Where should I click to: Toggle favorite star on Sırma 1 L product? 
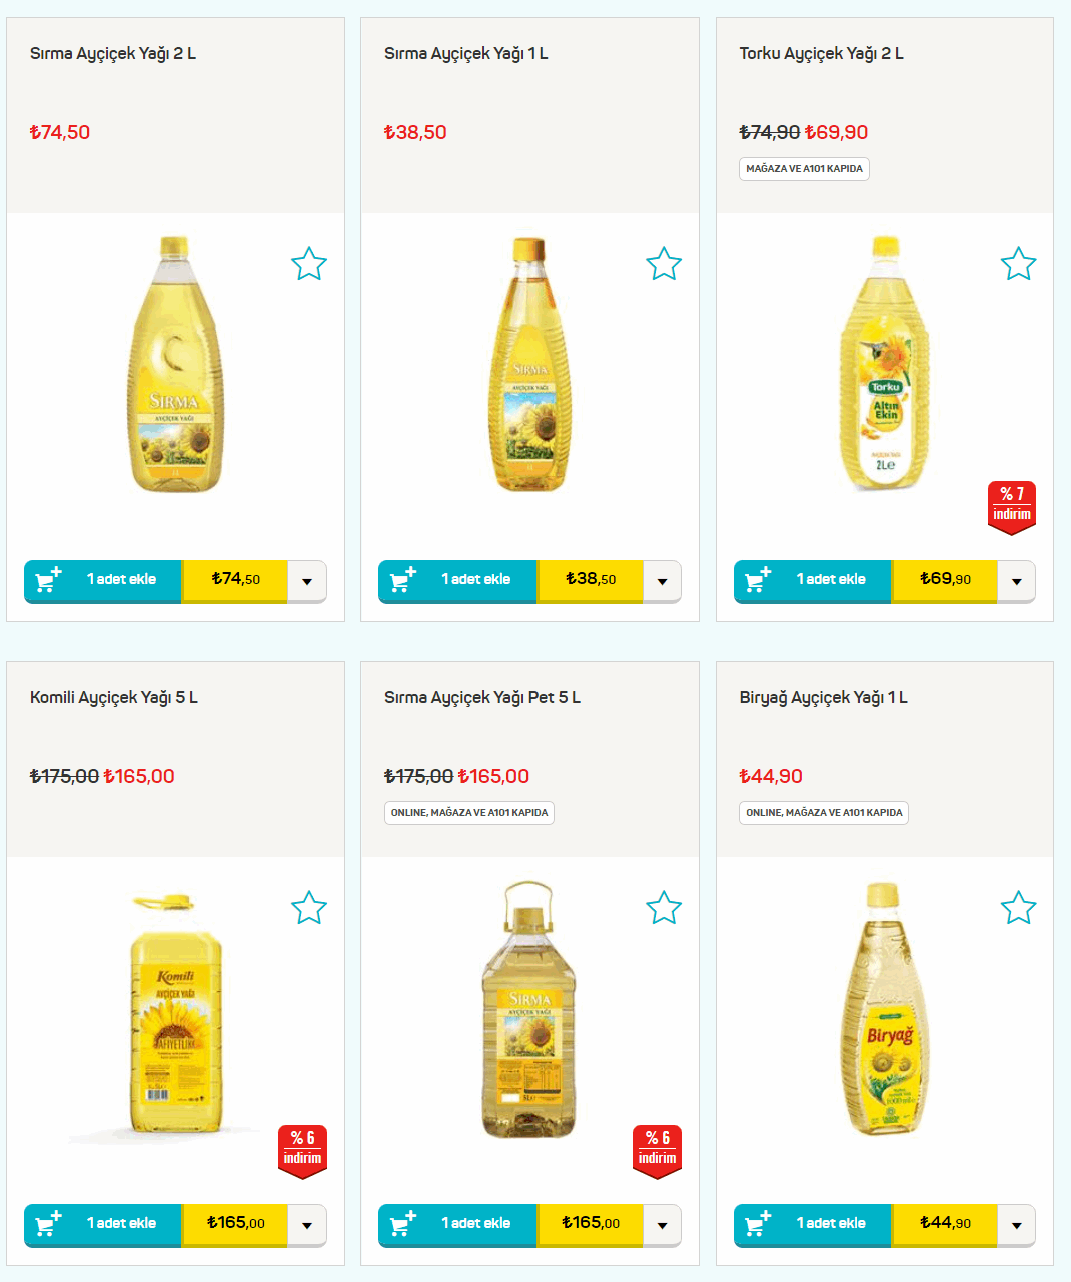point(664,264)
